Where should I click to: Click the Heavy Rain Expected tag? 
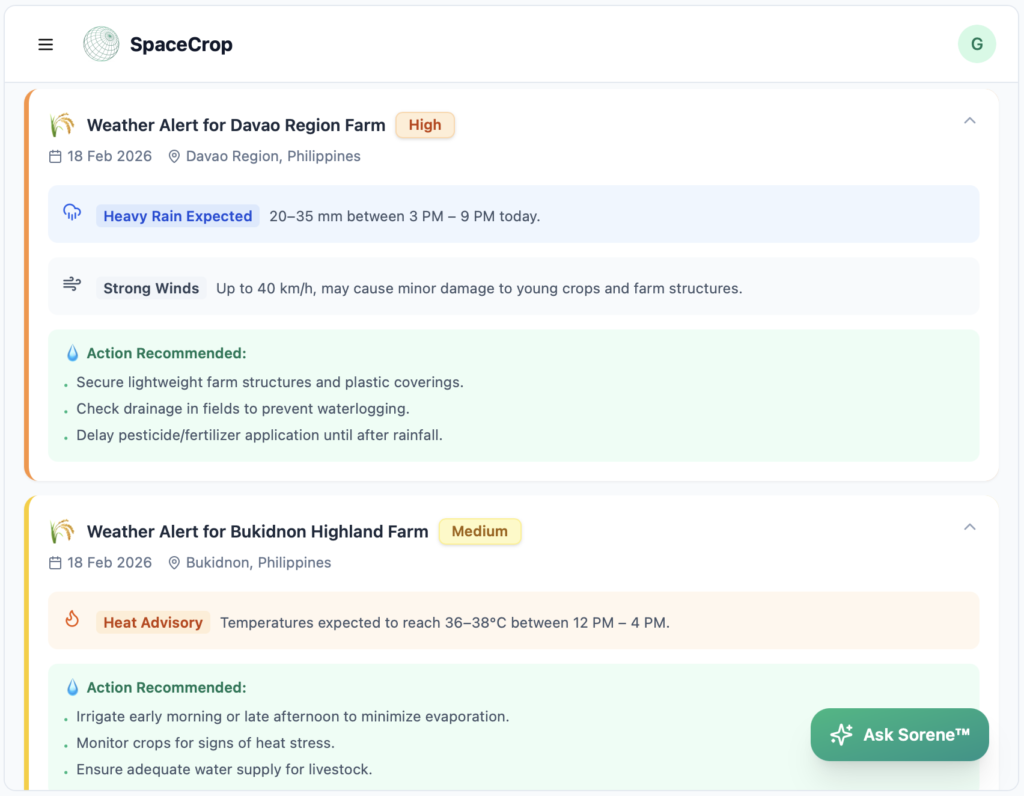178,216
